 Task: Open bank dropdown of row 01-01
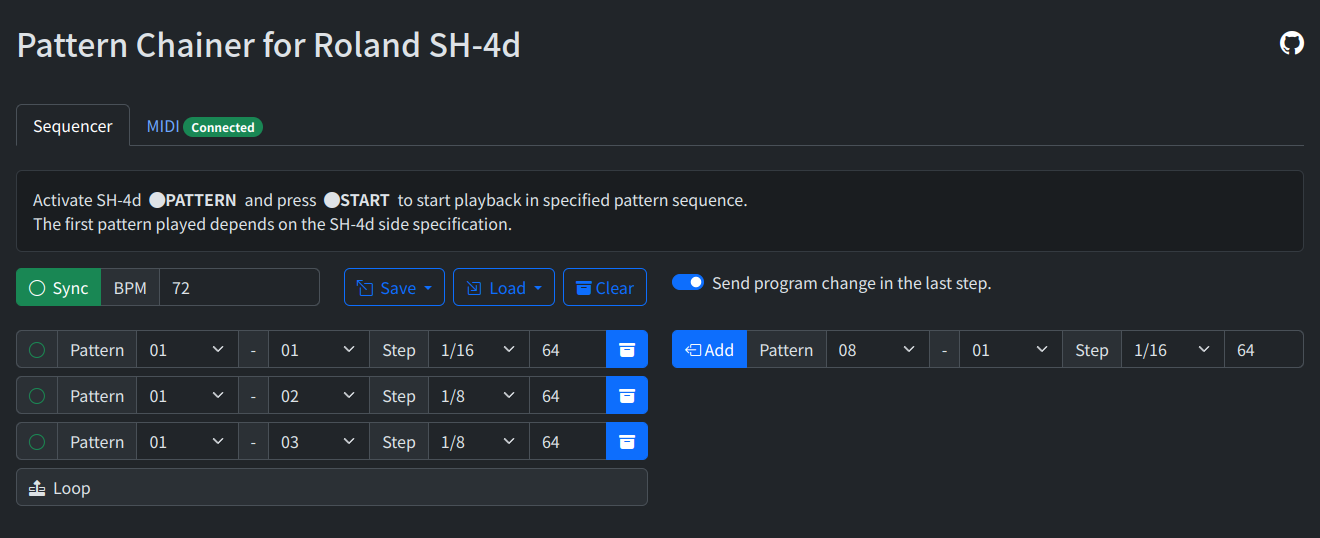point(187,350)
